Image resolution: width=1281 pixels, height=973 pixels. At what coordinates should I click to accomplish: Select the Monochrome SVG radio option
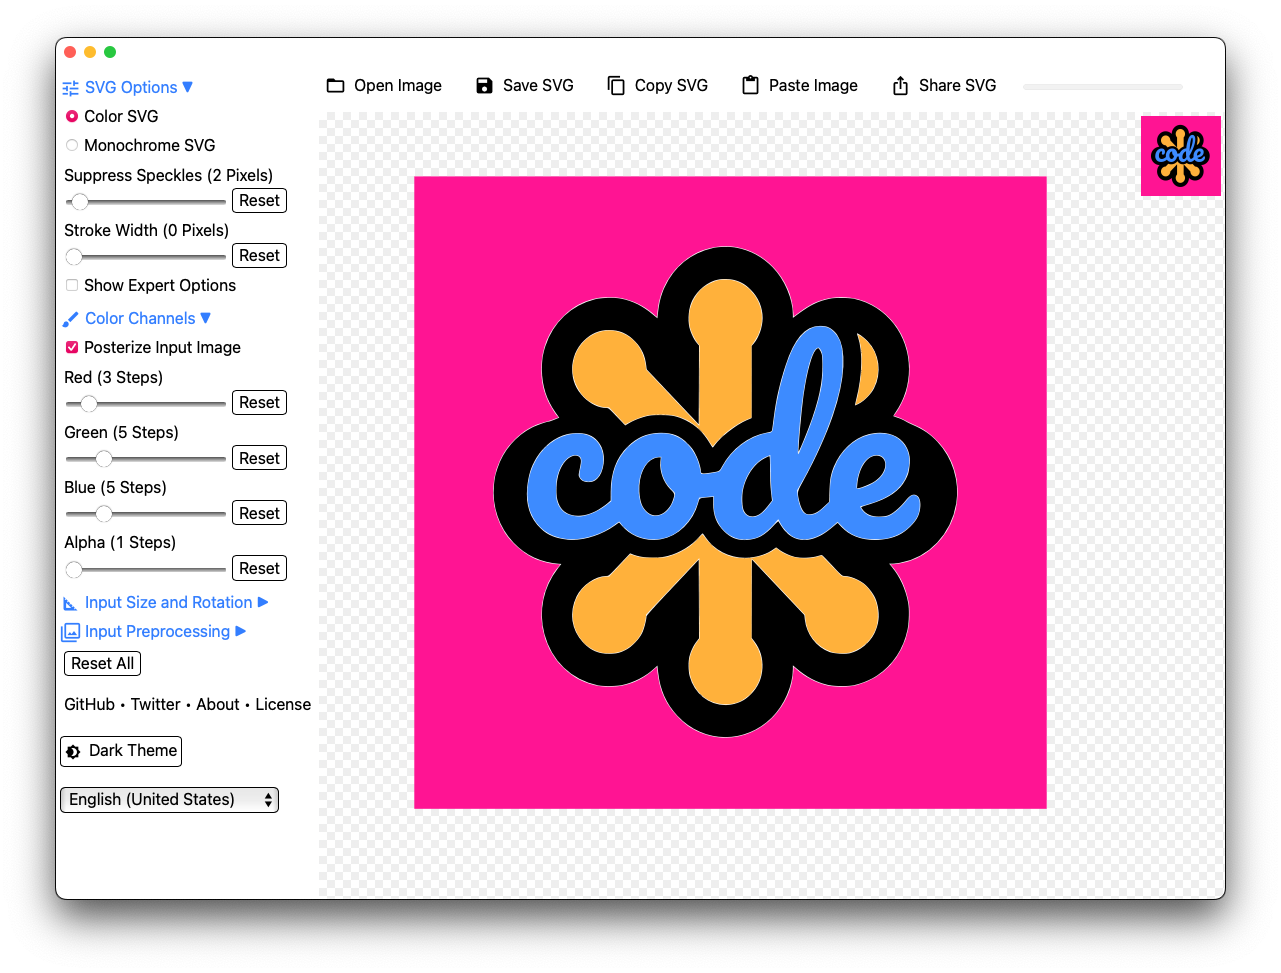[72, 145]
